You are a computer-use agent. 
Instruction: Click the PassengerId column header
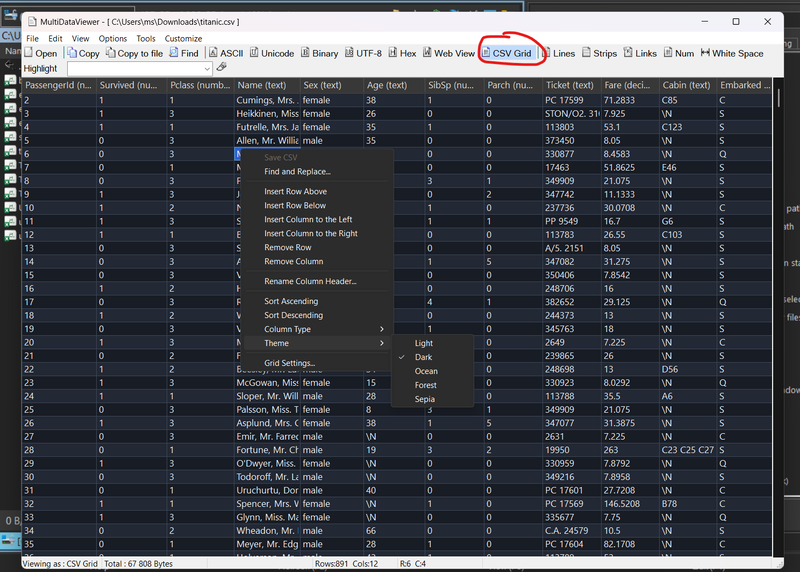(x=59, y=85)
